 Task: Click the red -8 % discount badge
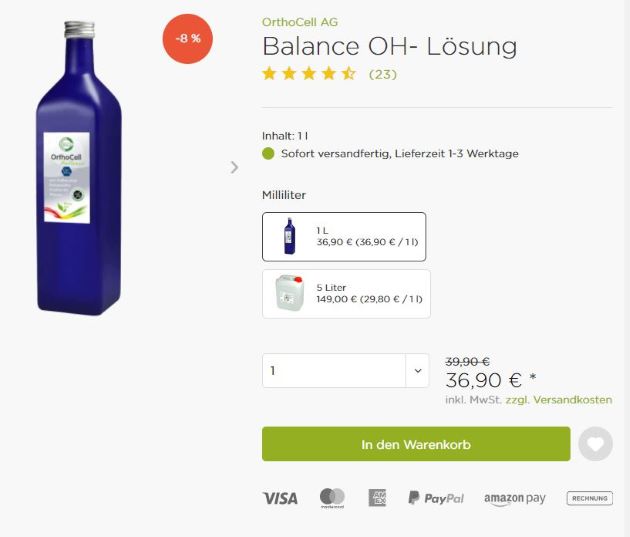pos(188,39)
